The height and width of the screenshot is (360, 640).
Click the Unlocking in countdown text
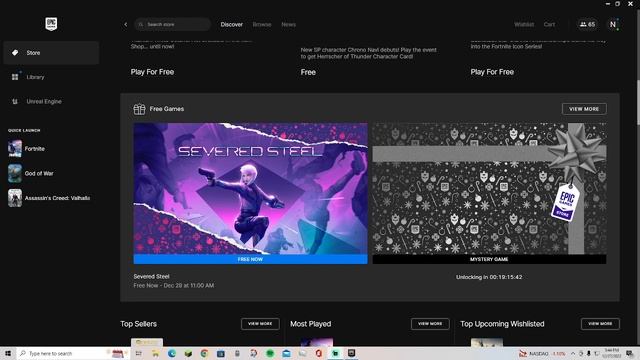pyautogui.click(x=489, y=277)
